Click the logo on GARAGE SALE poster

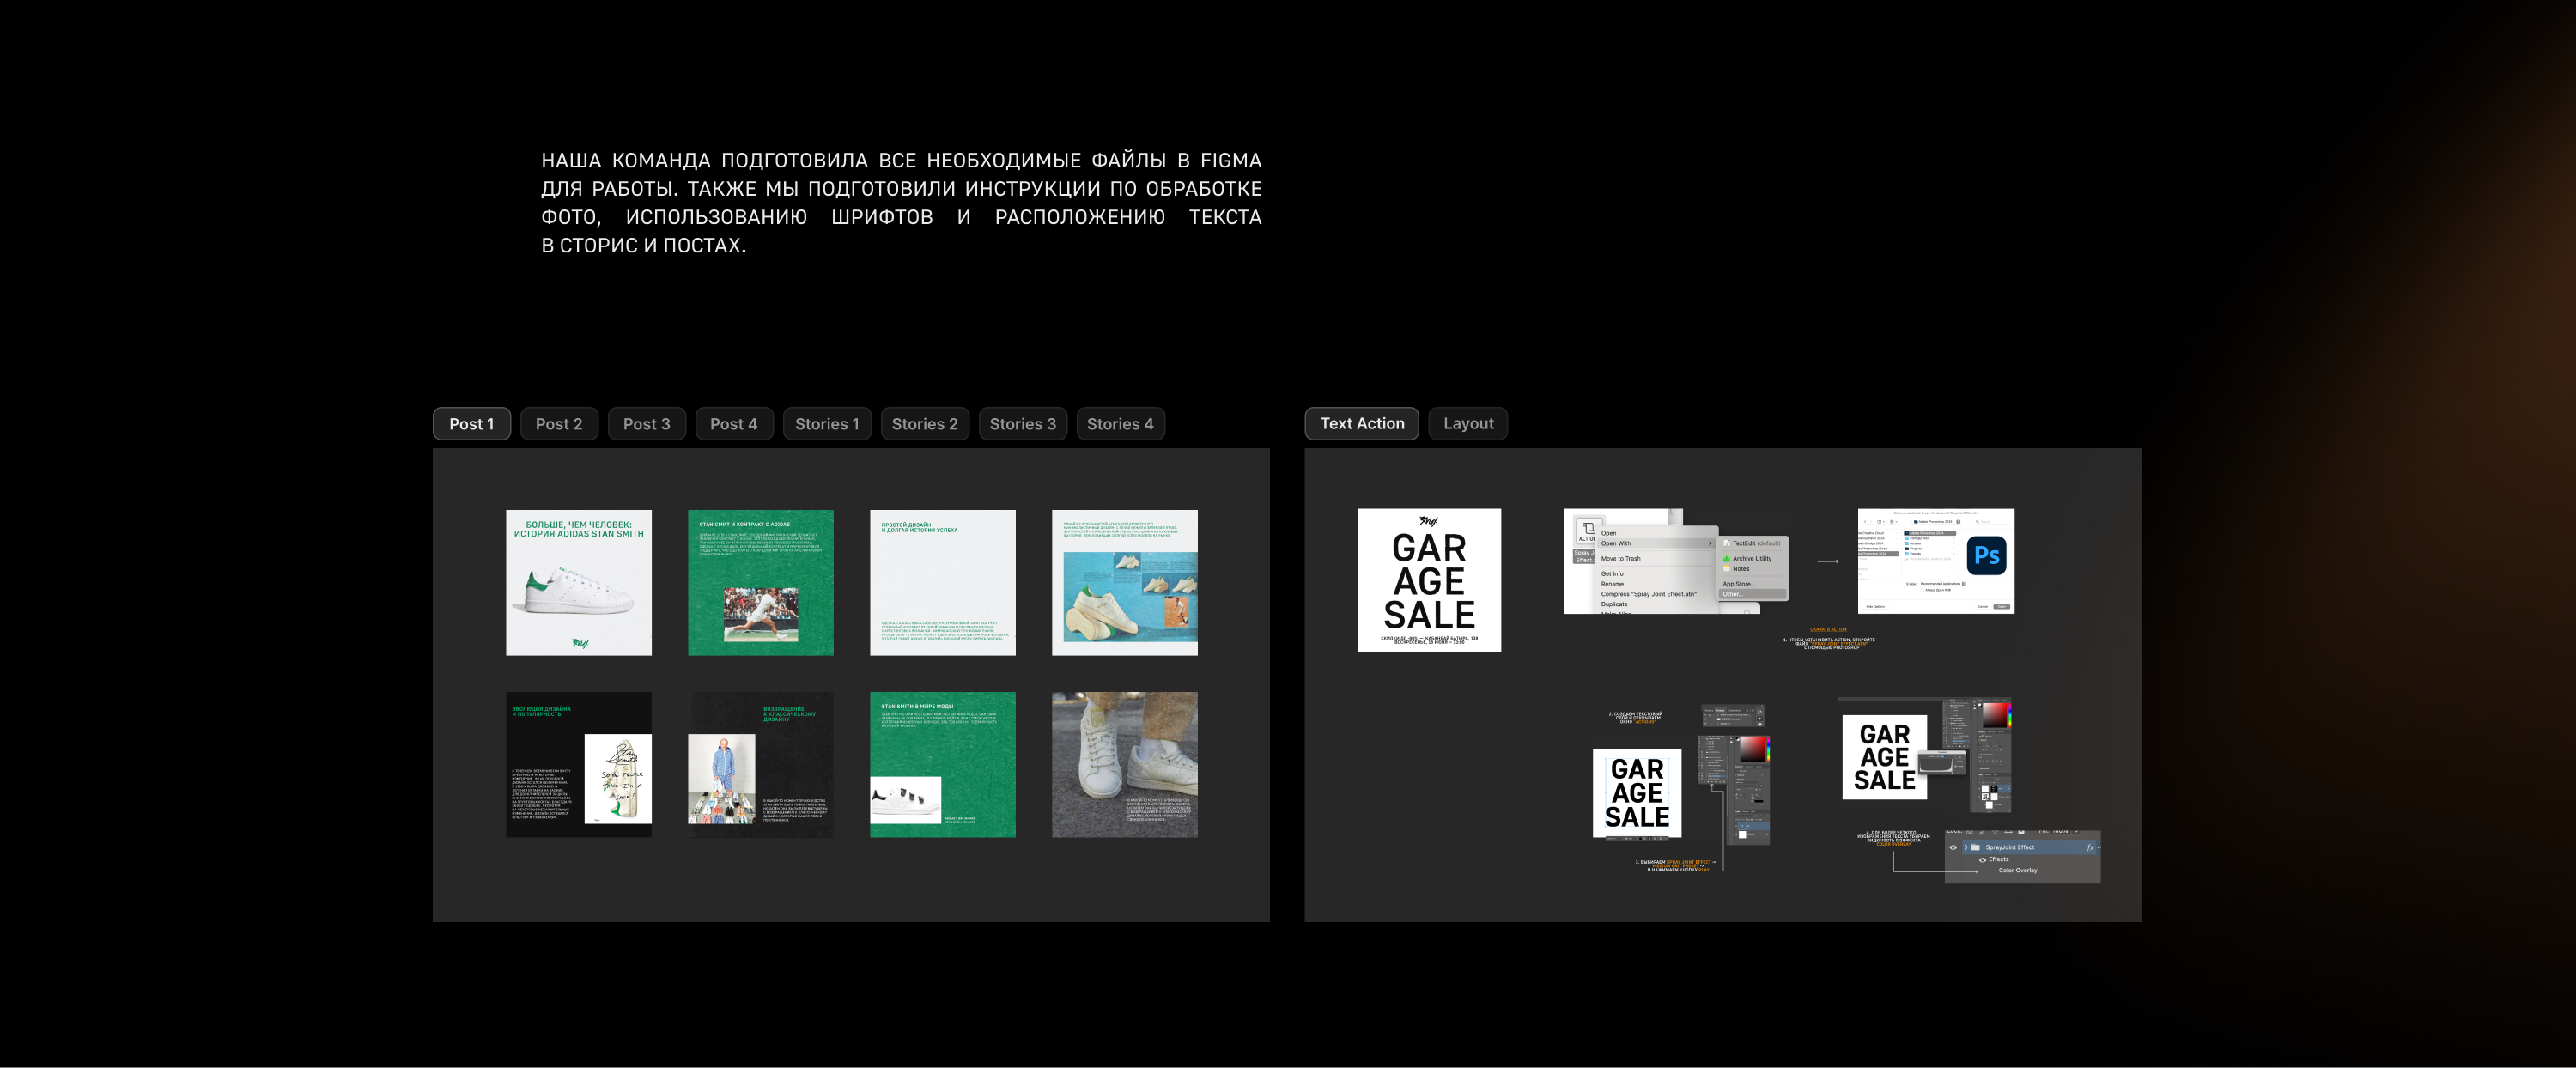tap(1428, 520)
